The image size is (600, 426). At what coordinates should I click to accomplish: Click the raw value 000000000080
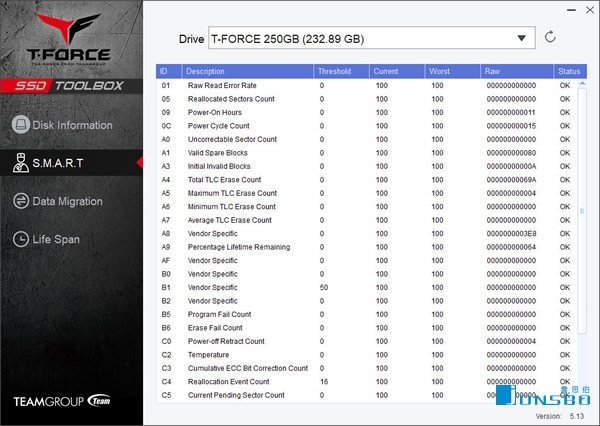click(511, 153)
